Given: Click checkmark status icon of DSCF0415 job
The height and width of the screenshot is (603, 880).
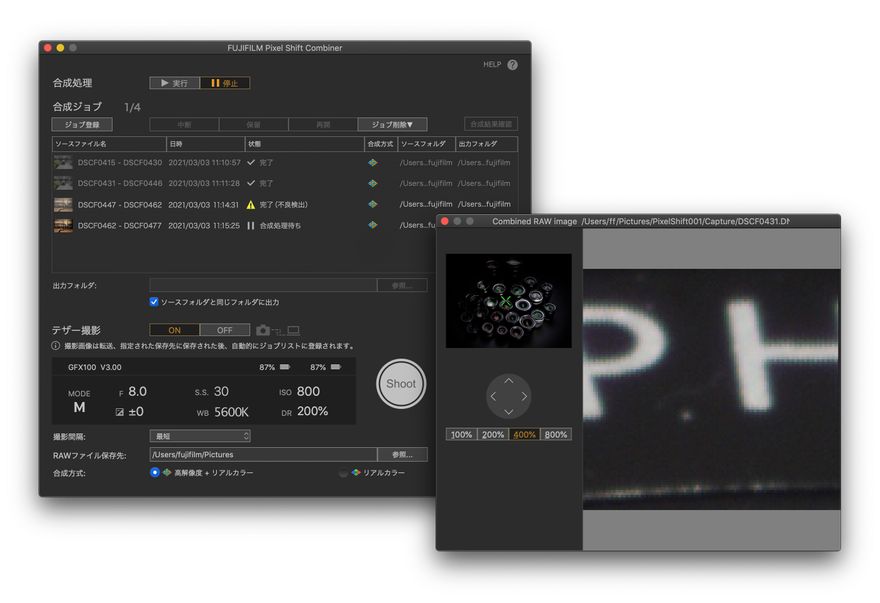Looking at the screenshot, I should click(251, 162).
